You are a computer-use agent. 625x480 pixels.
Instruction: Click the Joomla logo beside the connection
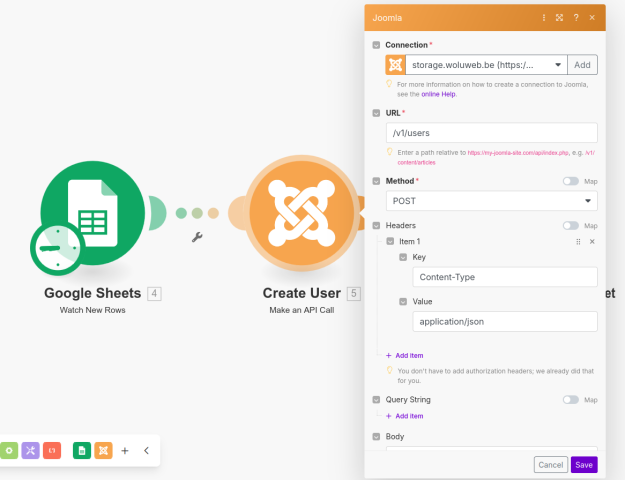[x=395, y=65]
